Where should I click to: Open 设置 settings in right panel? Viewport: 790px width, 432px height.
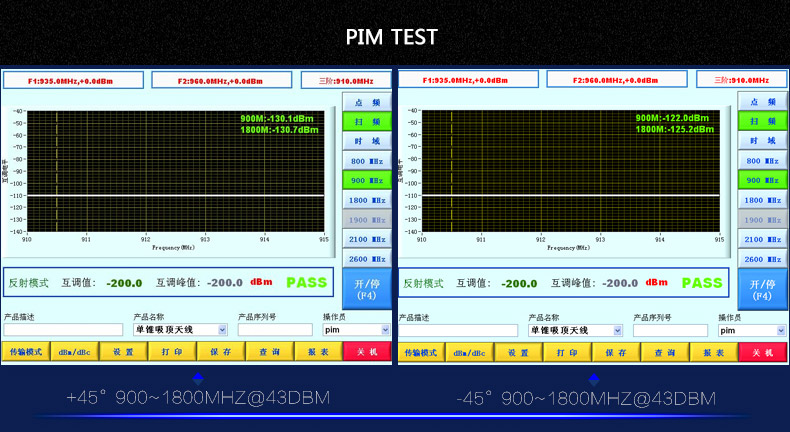tap(518, 353)
